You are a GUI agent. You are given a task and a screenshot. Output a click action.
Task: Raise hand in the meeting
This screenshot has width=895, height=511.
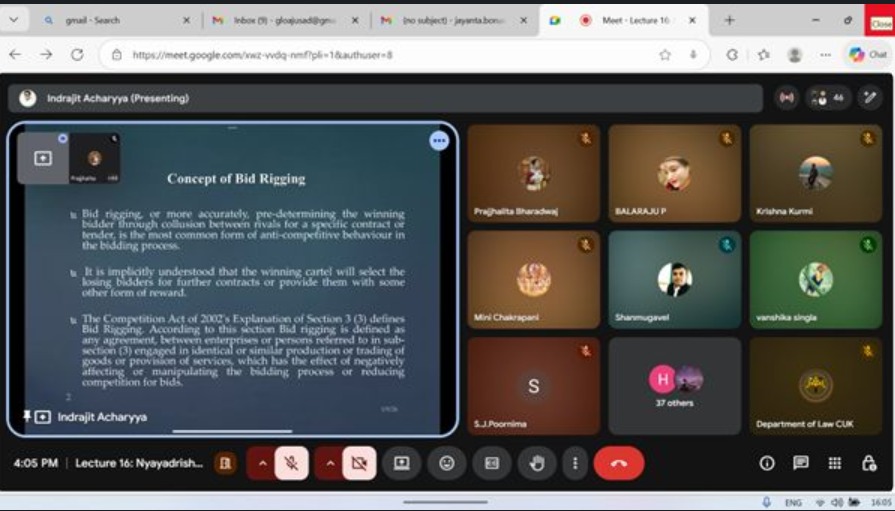(x=536, y=463)
